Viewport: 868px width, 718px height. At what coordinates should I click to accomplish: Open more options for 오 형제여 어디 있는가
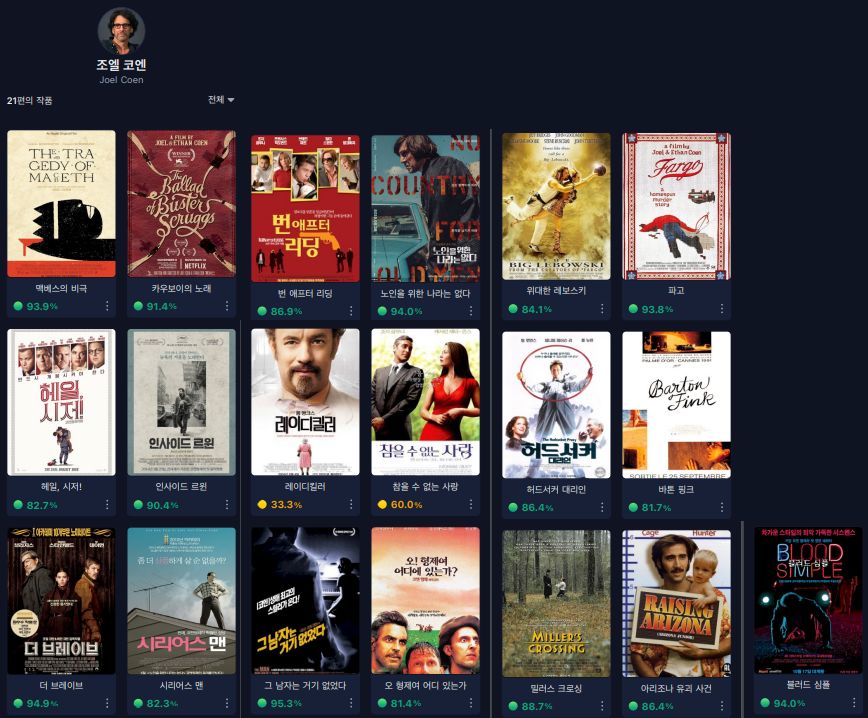coord(471,703)
